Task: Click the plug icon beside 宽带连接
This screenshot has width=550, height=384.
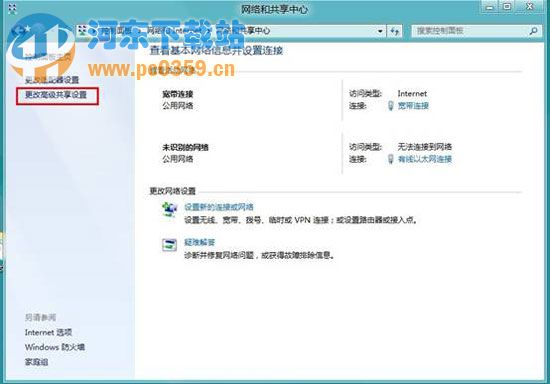Action: (391, 106)
